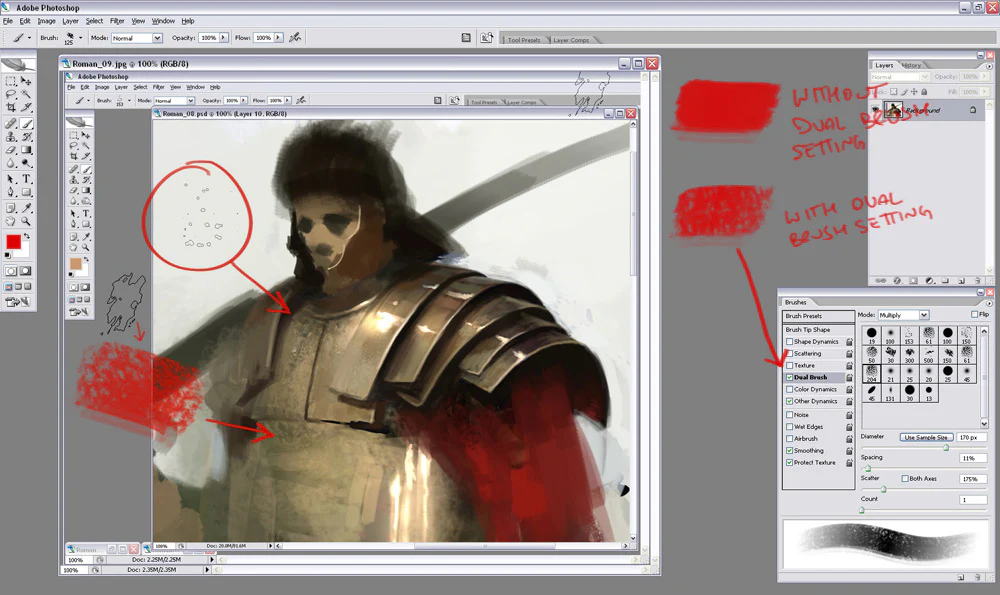Uncheck the Other Dynamics checkbox
This screenshot has width=1000, height=595.
[790, 401]
